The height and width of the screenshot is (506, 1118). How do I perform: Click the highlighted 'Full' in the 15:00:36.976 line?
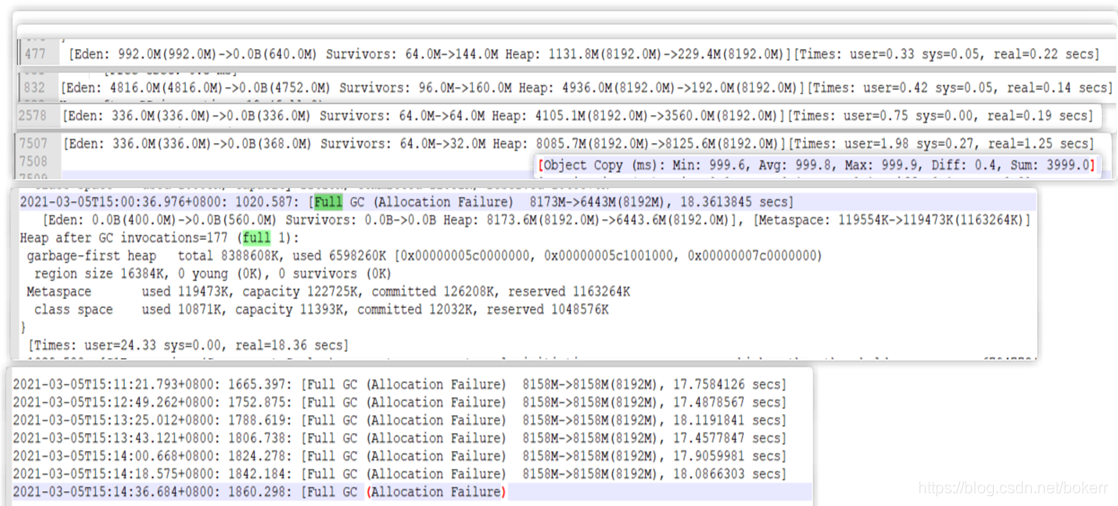point(327,202)
